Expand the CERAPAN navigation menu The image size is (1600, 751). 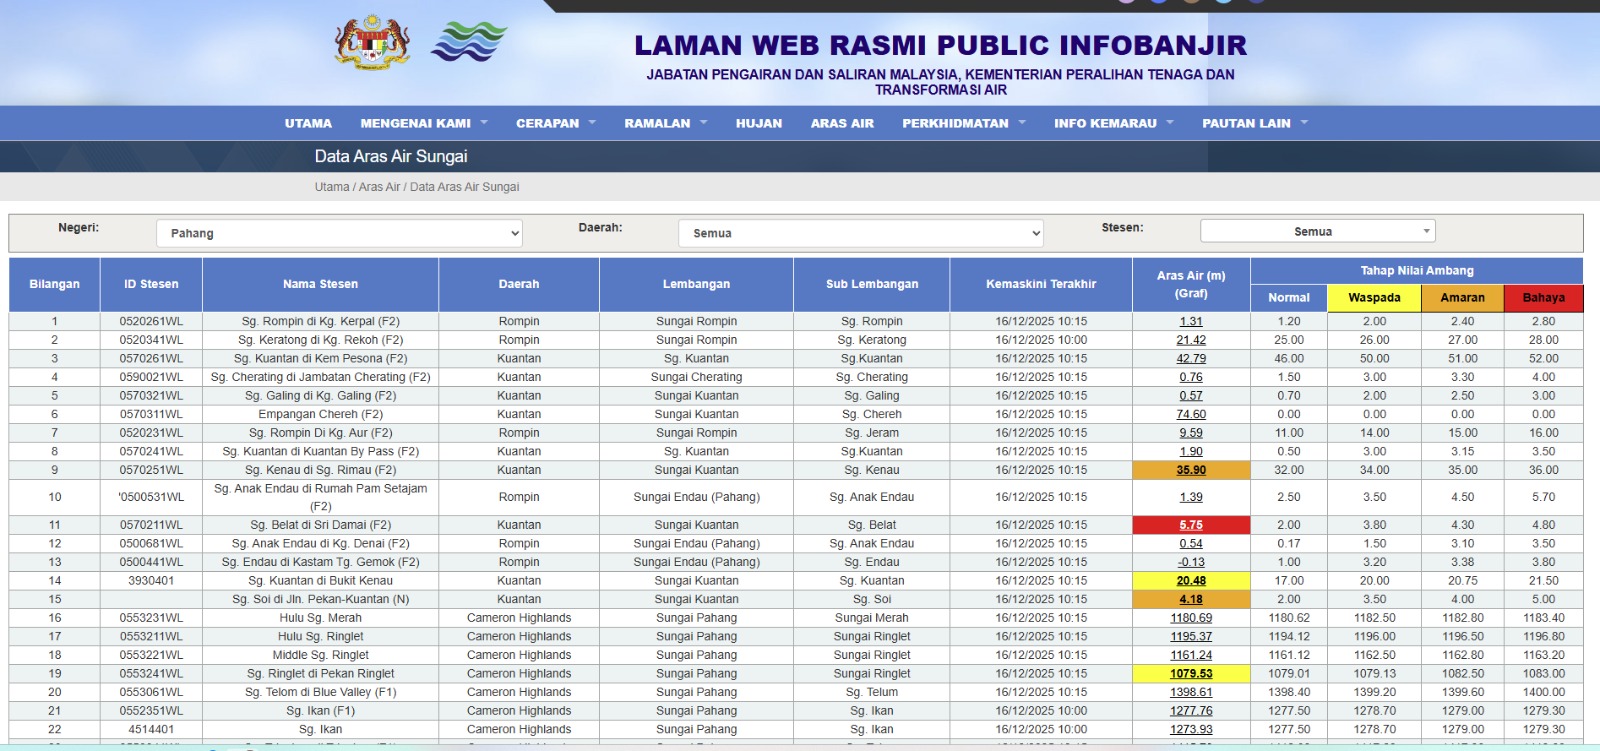pyautogui.click(x=555, y=123)
